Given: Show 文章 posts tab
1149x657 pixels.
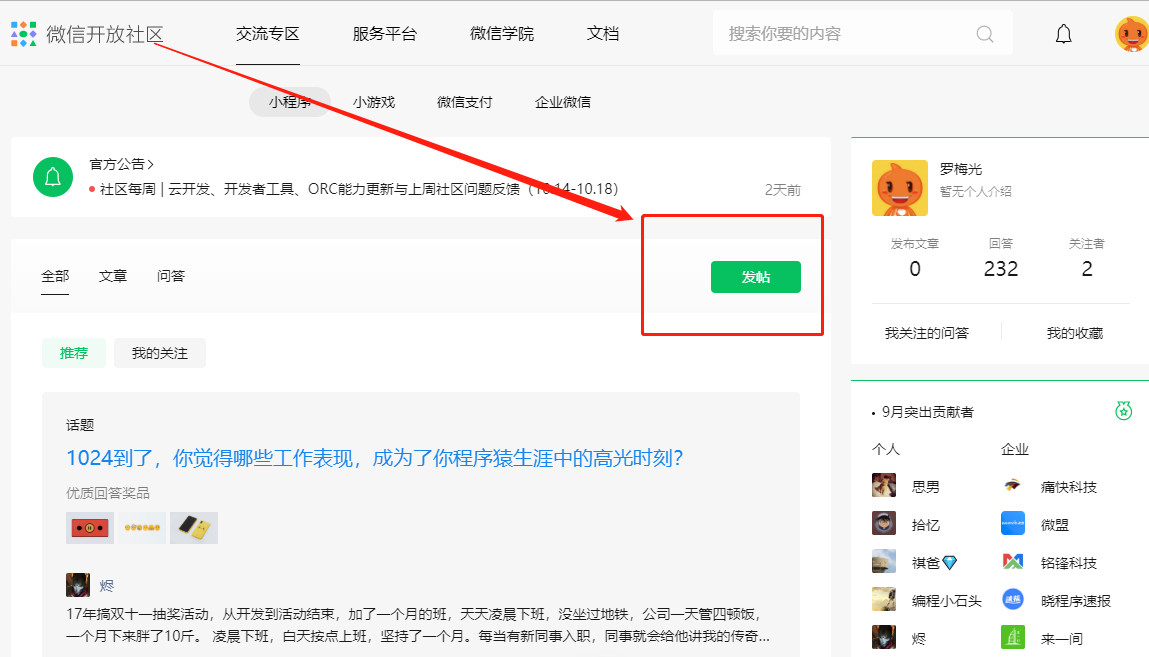Looking at the screenshot, I should [x=113, y=276].
